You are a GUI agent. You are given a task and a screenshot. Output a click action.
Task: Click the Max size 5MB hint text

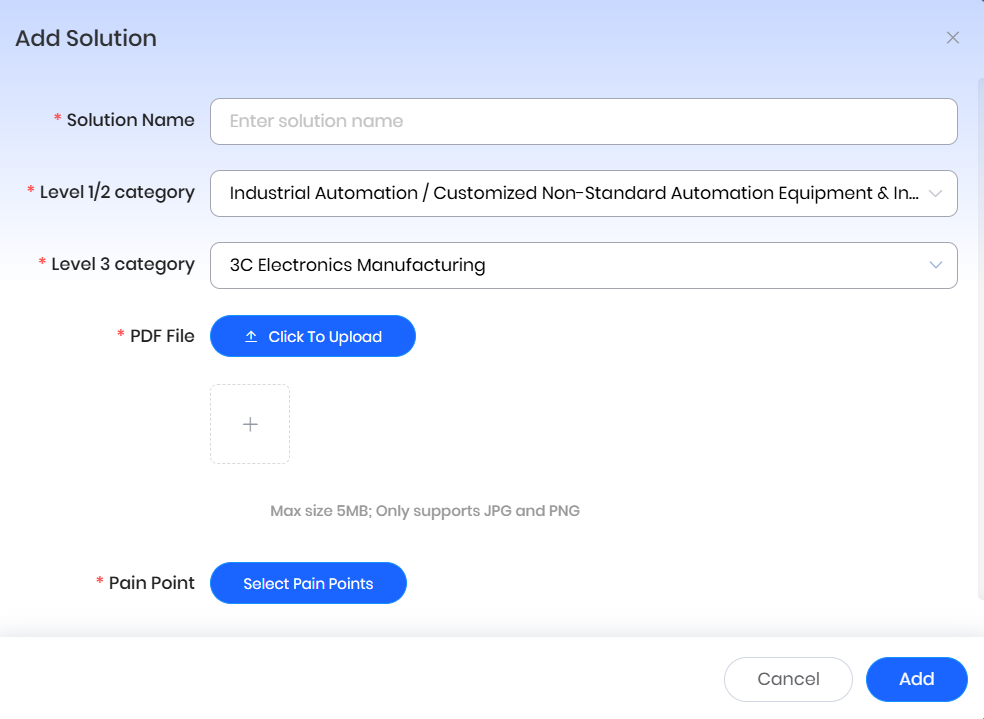pos(425,511)
